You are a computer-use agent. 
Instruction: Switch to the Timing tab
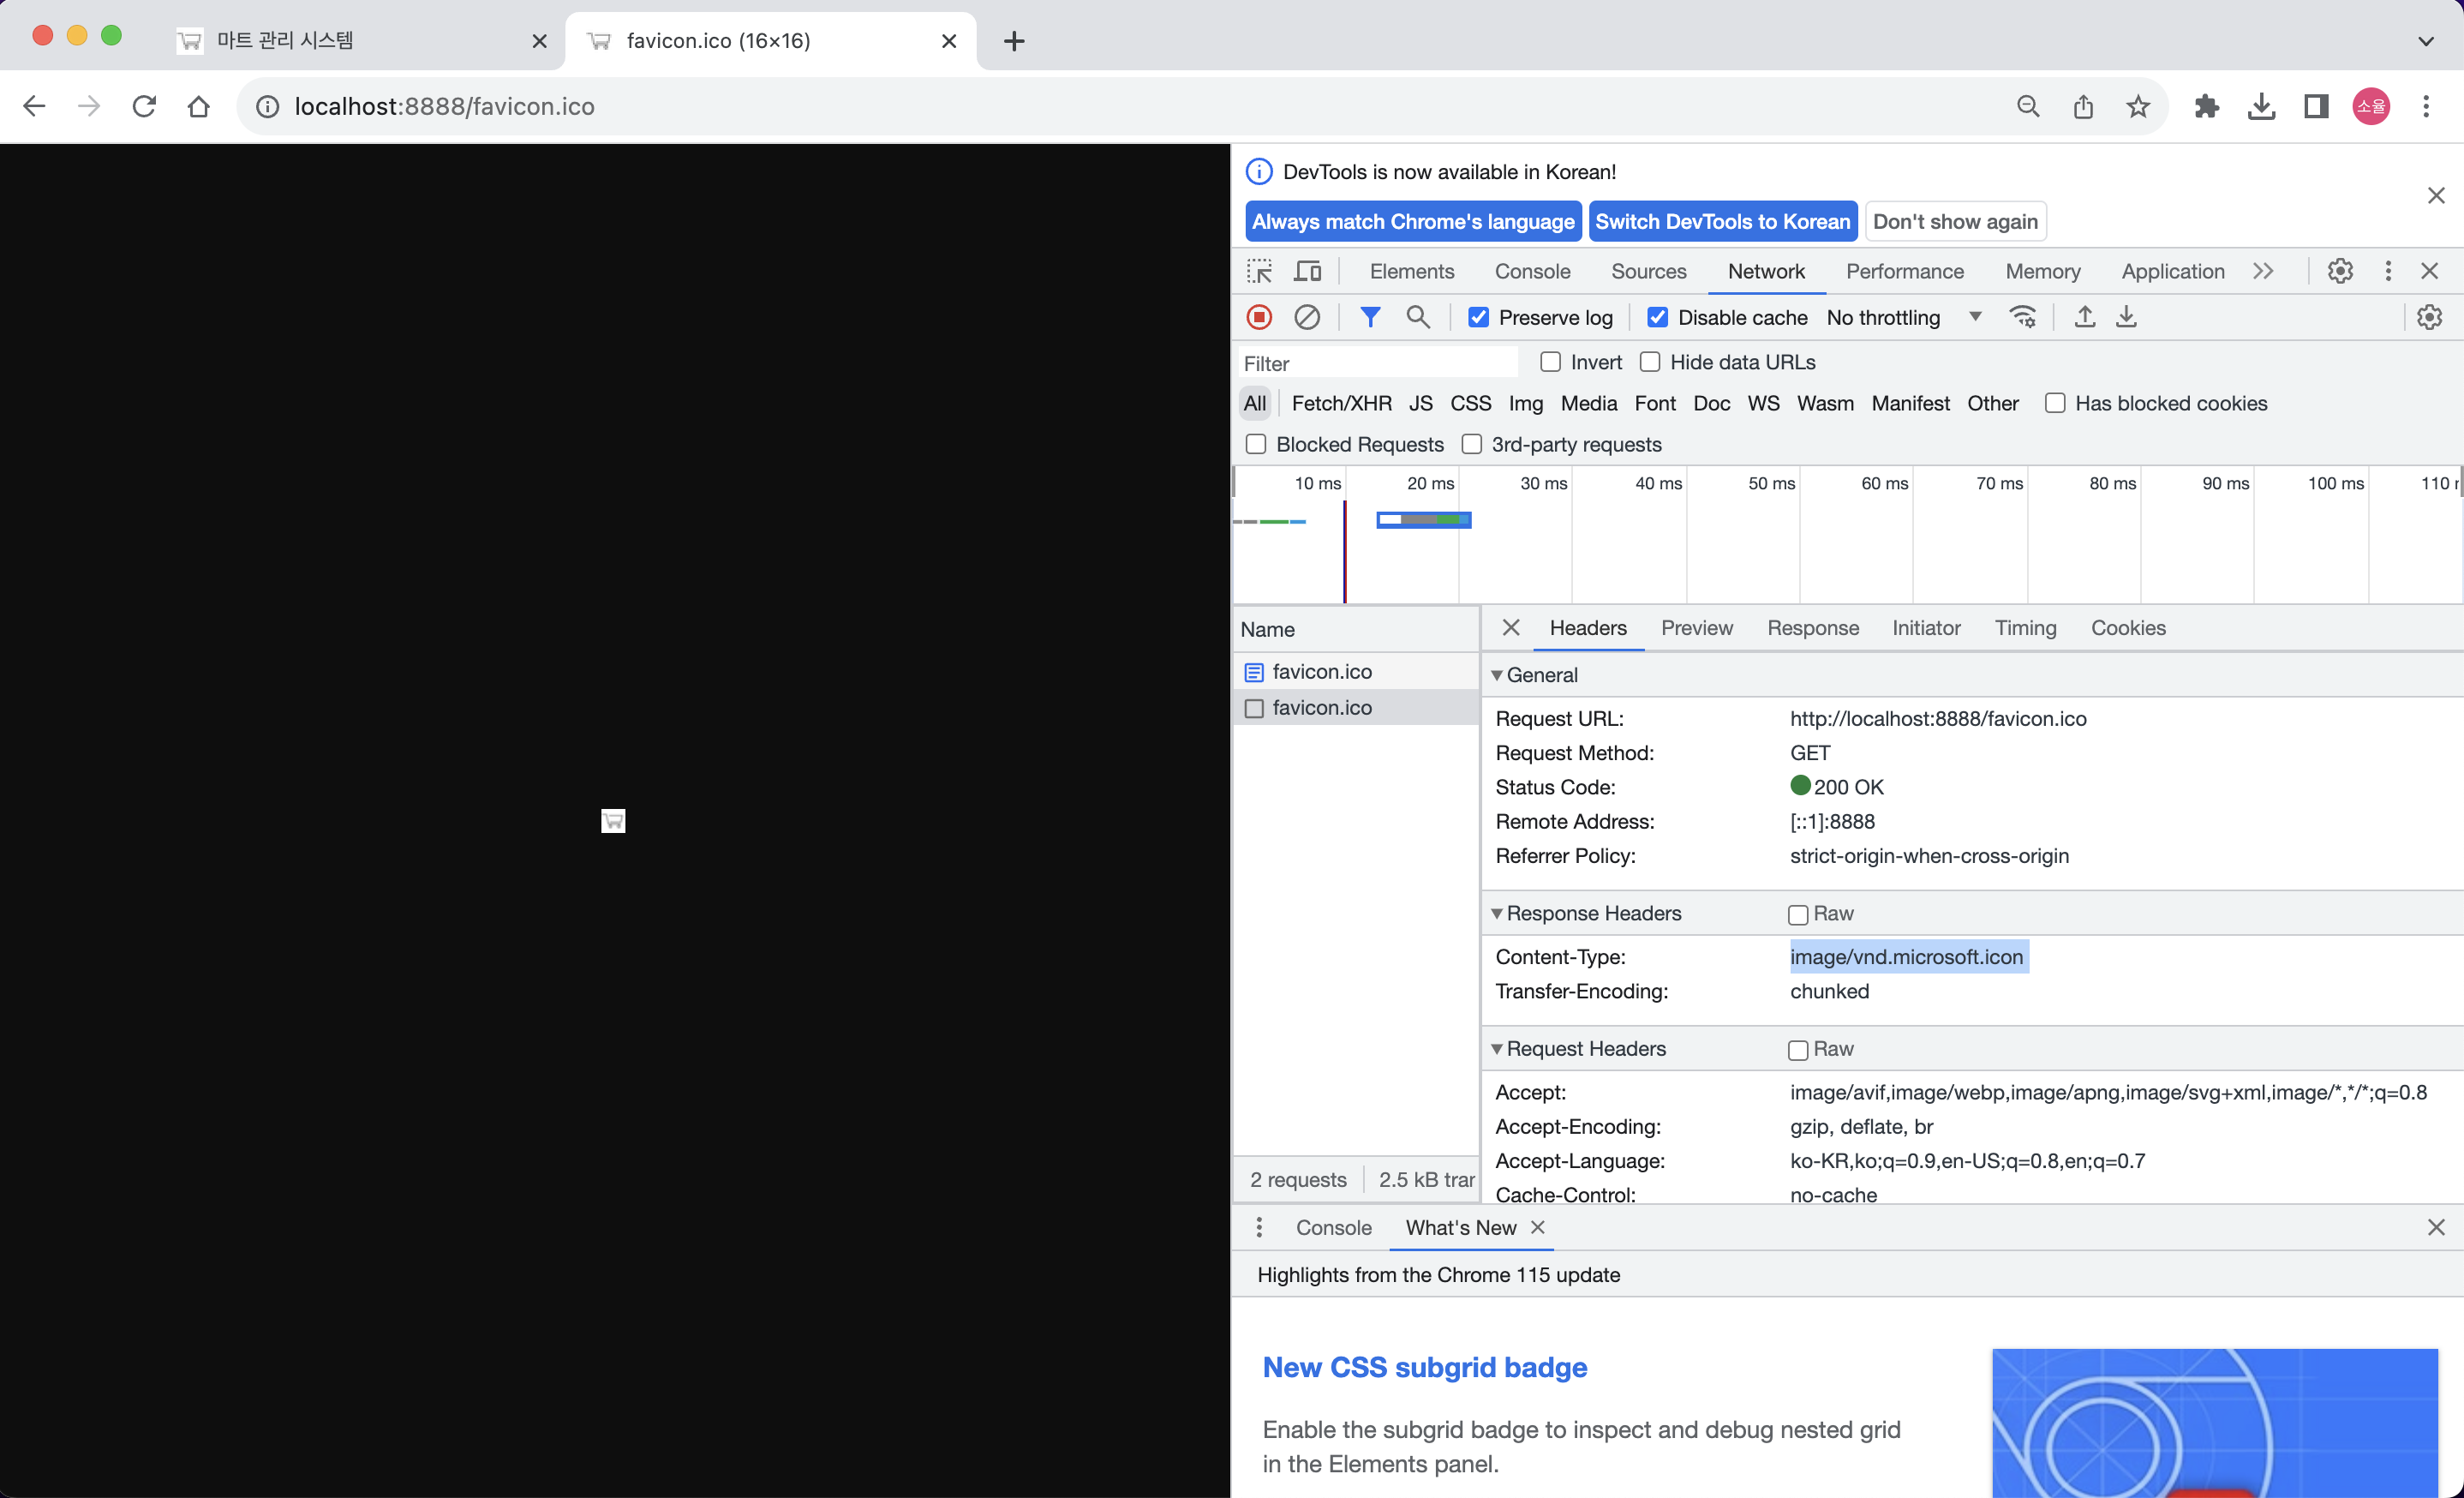pyautogui.click(x=2025, y=628)
